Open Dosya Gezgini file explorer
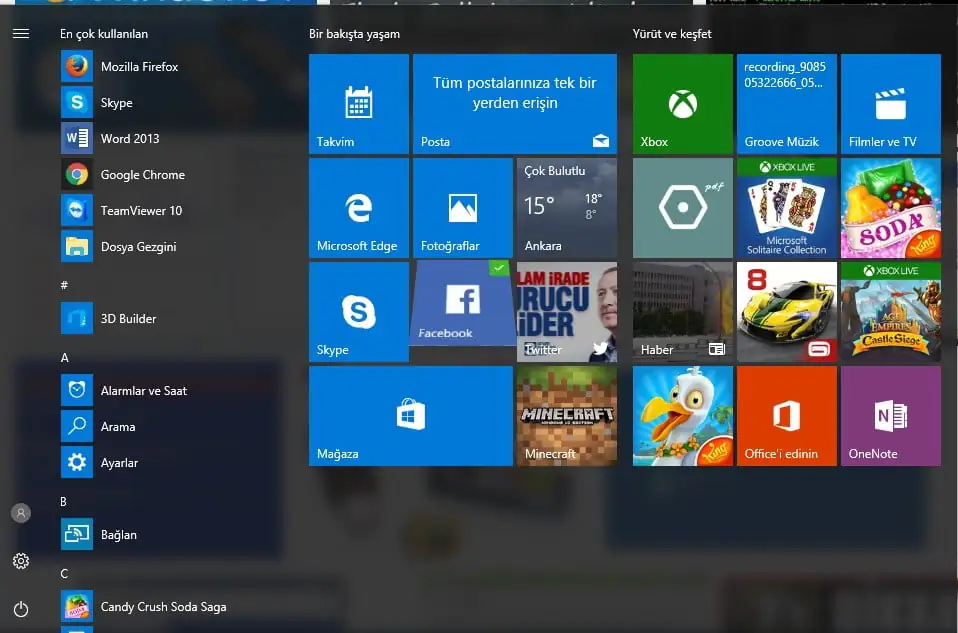 (x=138, y=247)
